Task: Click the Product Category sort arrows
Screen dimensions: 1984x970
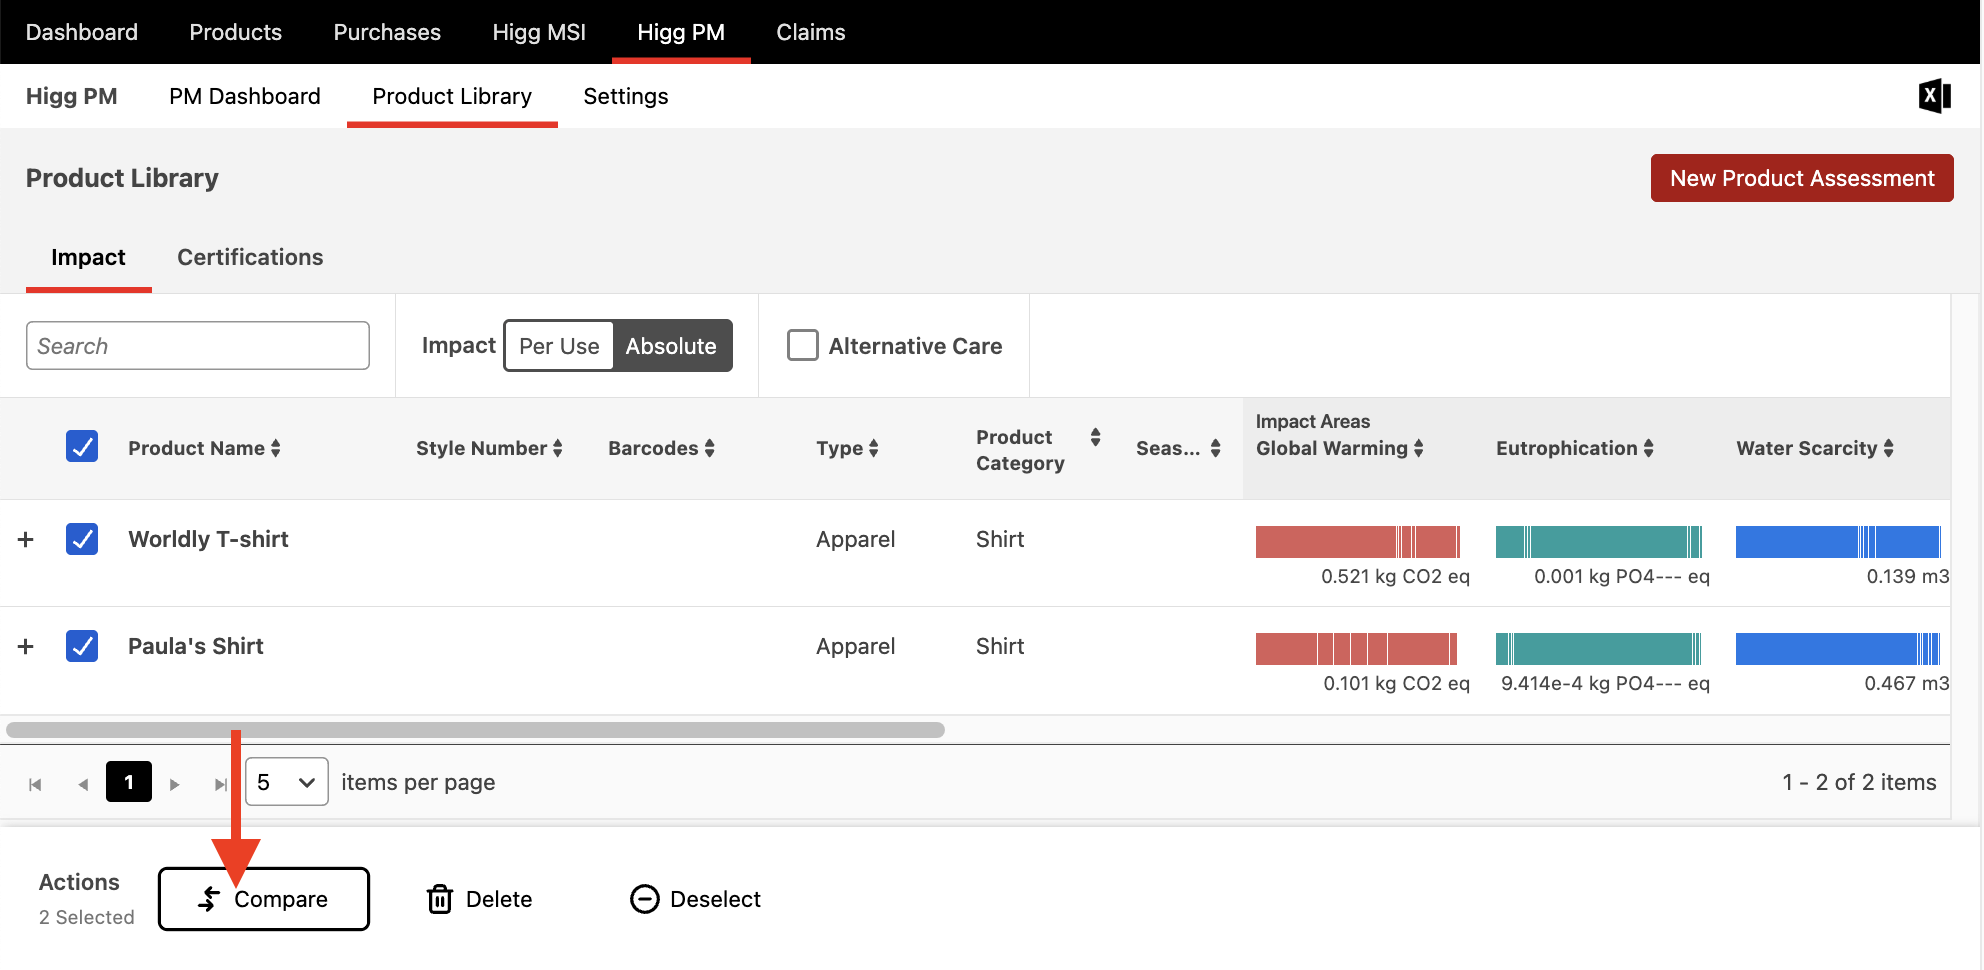Action: (1095, 437)
